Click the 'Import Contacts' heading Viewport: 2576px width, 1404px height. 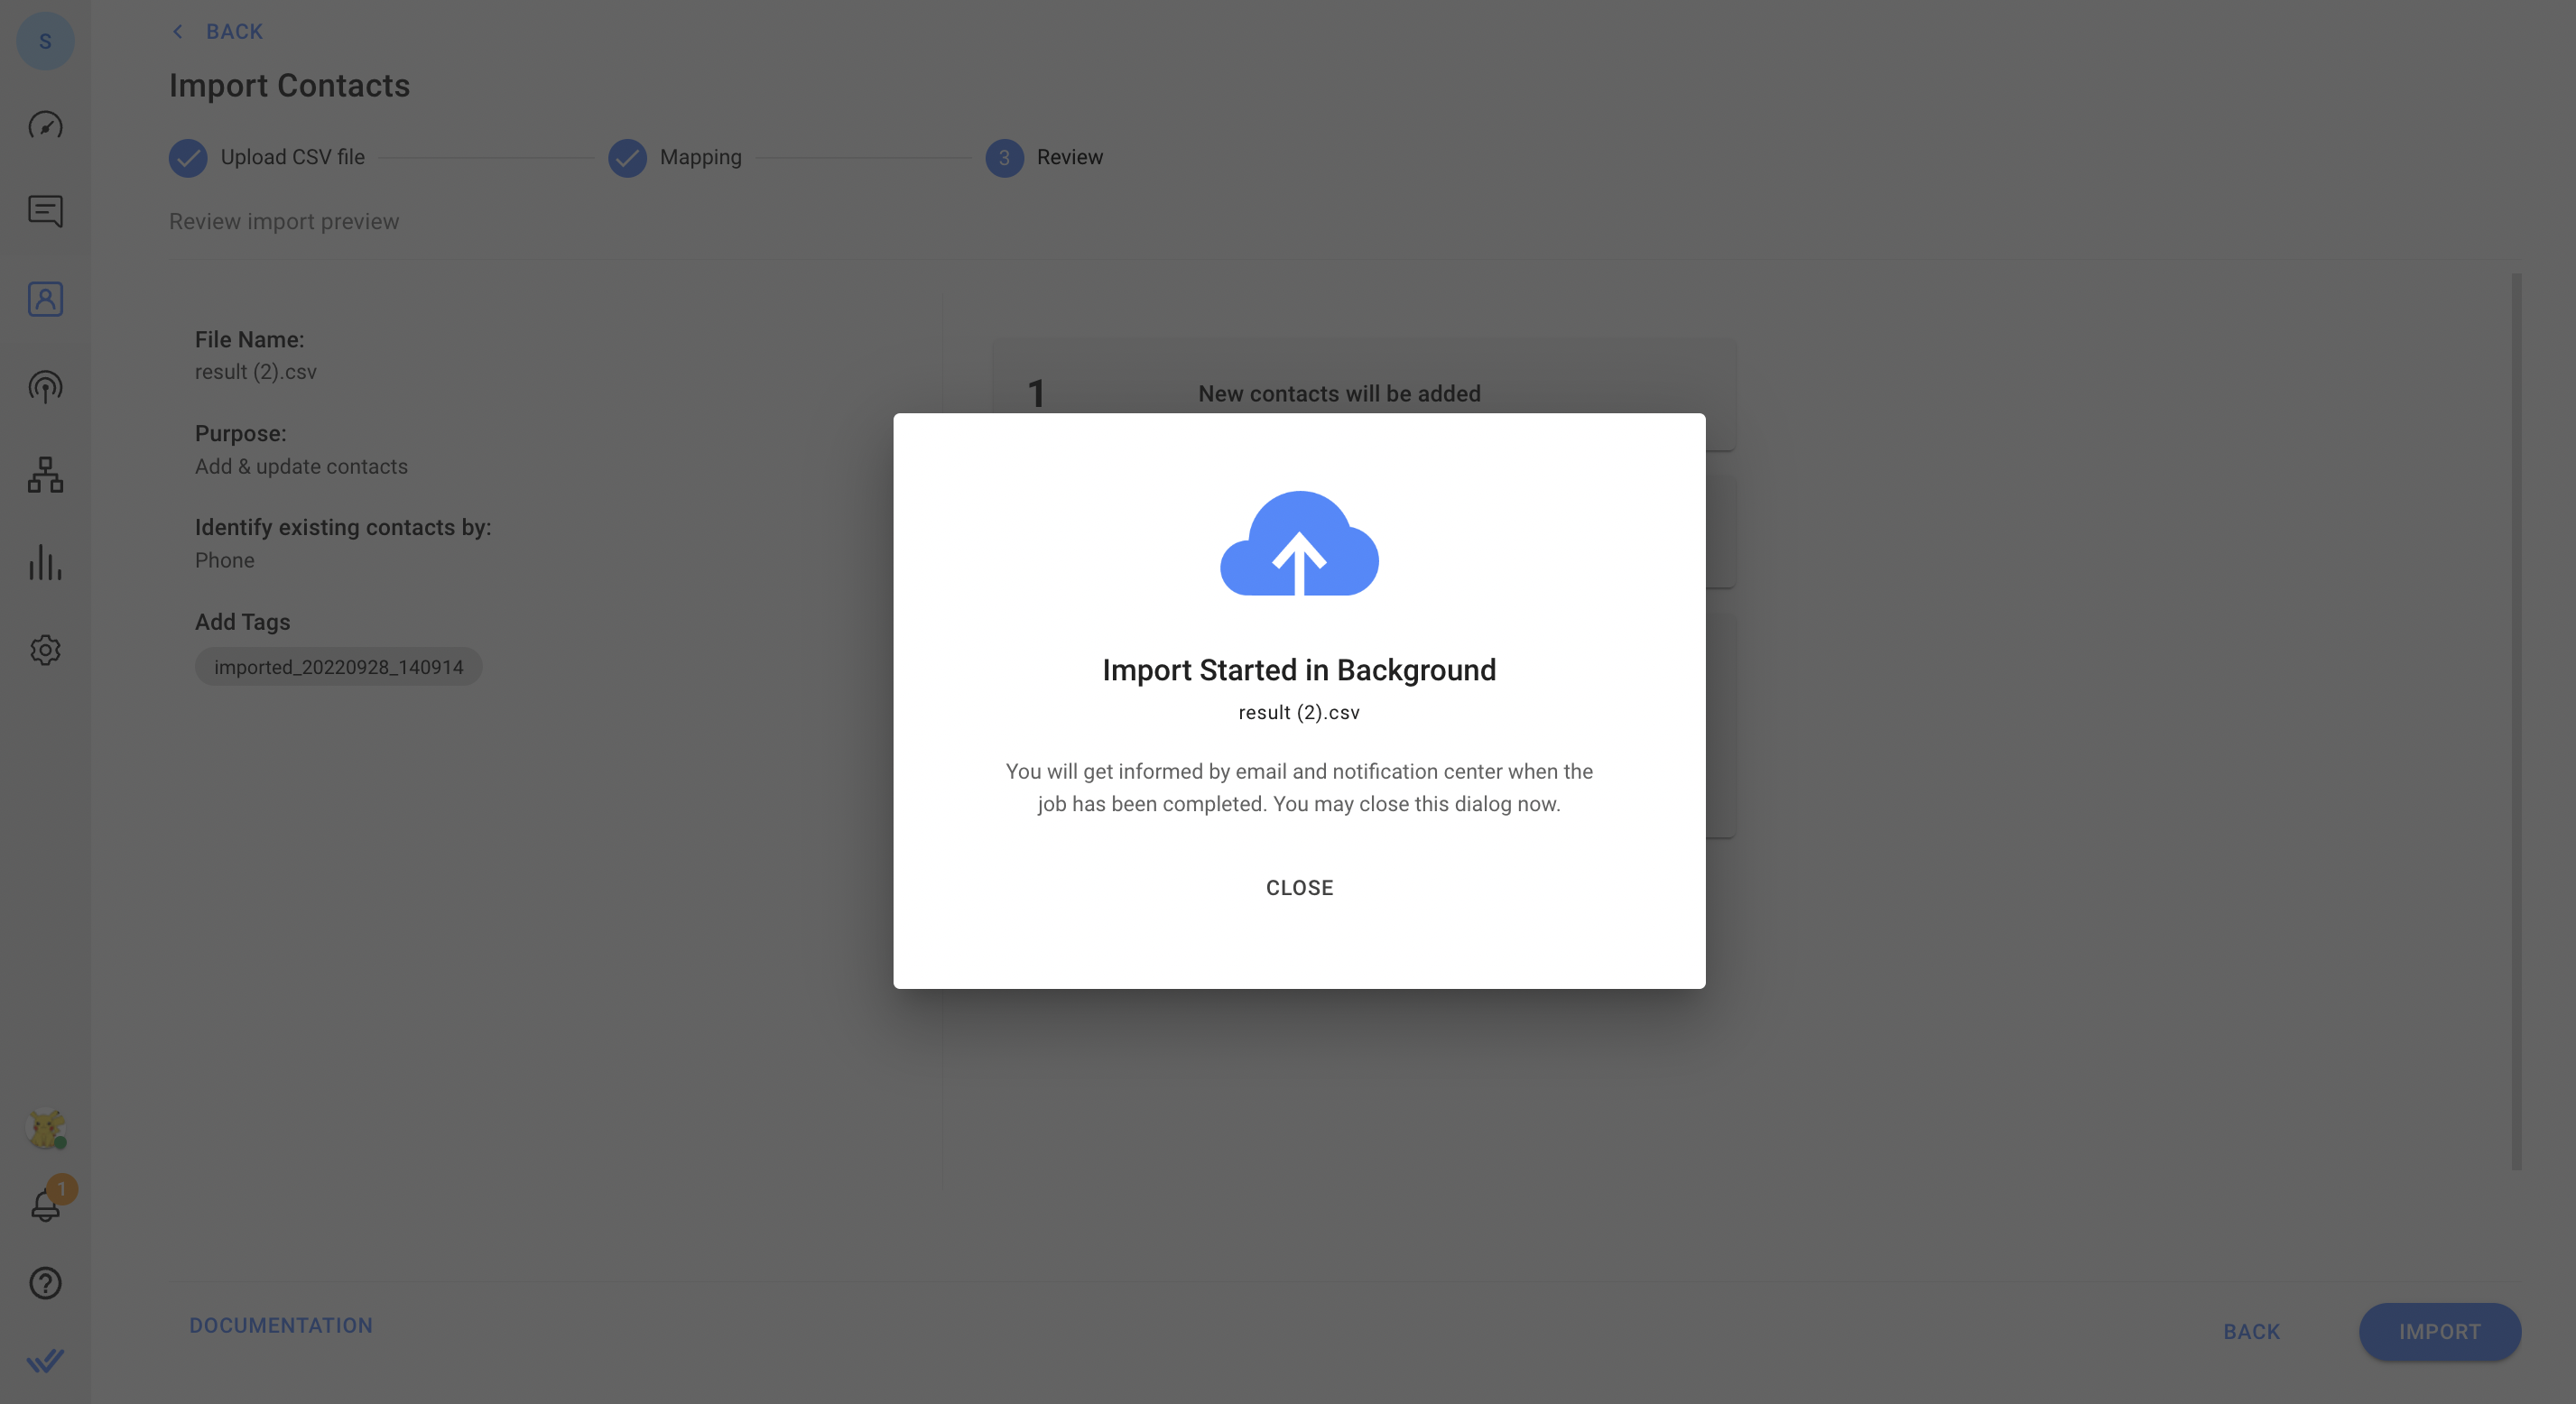point(289,86)
